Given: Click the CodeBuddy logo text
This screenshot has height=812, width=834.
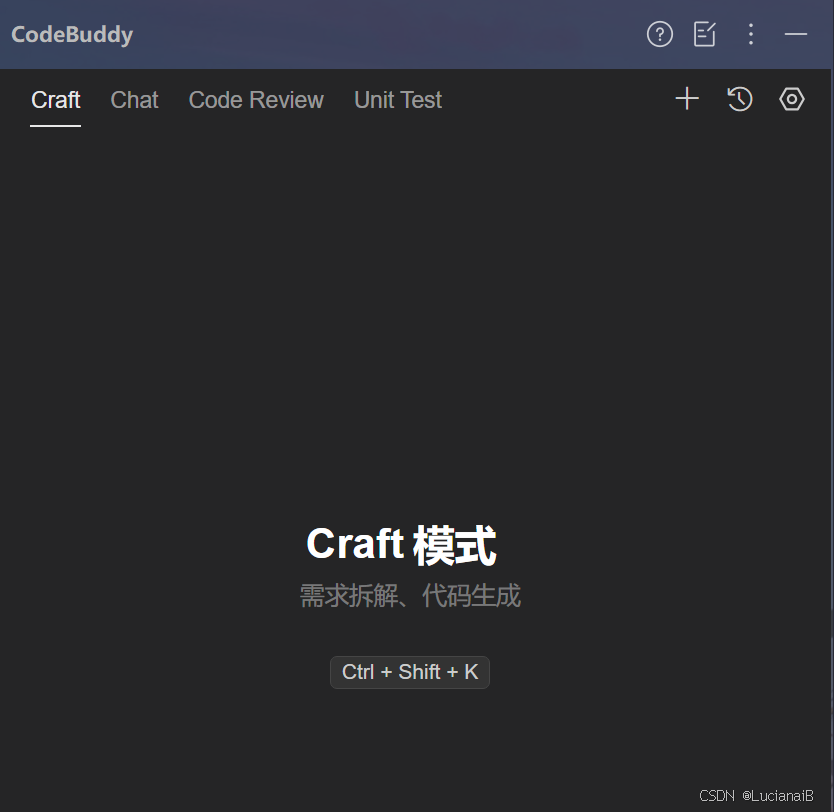Looking at the screenshot, I should [x=72, y=34].
